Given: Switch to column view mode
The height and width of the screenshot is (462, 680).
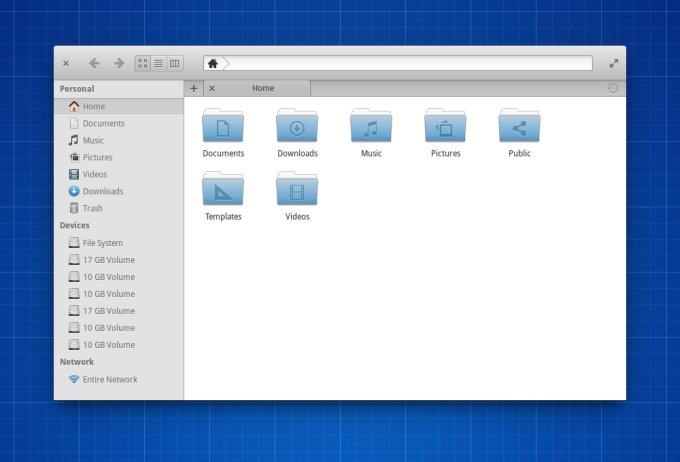Looking at the screenshot, I should click(174, 63).
